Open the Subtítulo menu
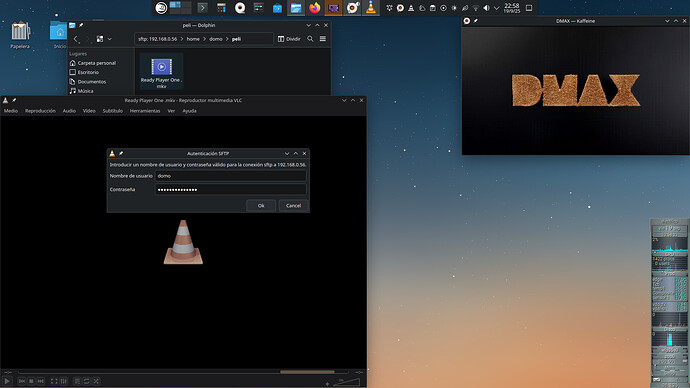 coord(113,111)
